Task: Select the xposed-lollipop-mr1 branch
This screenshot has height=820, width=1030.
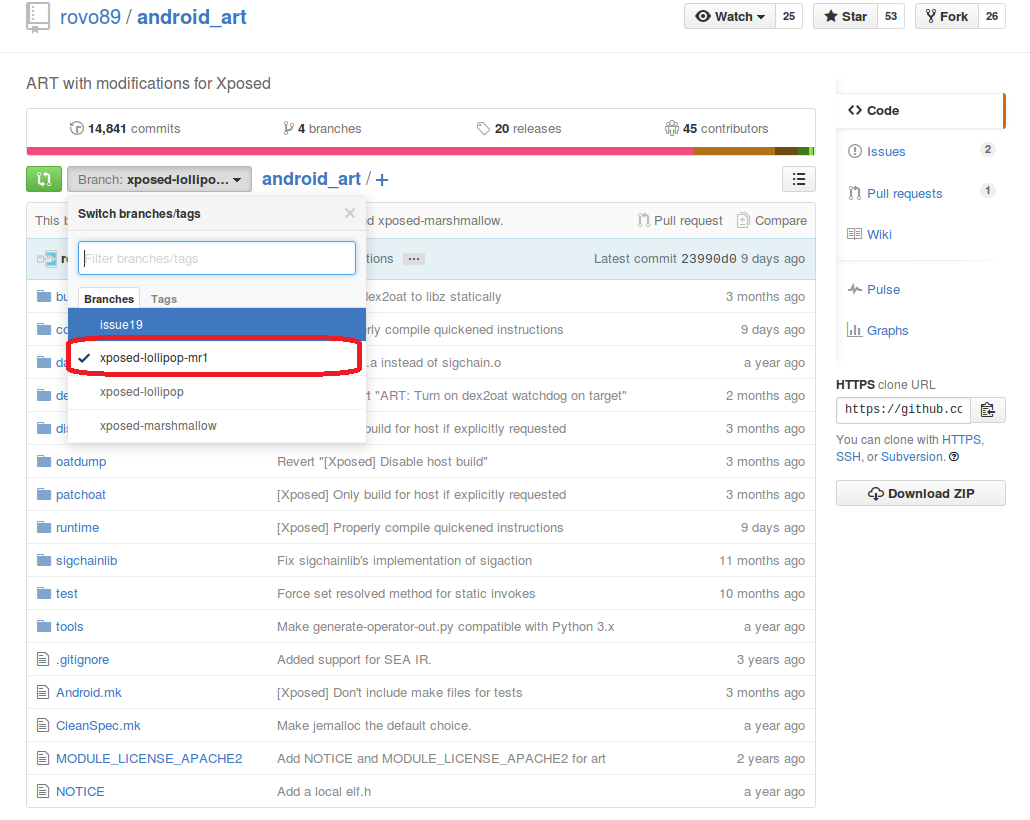Action: pos(217,358)
